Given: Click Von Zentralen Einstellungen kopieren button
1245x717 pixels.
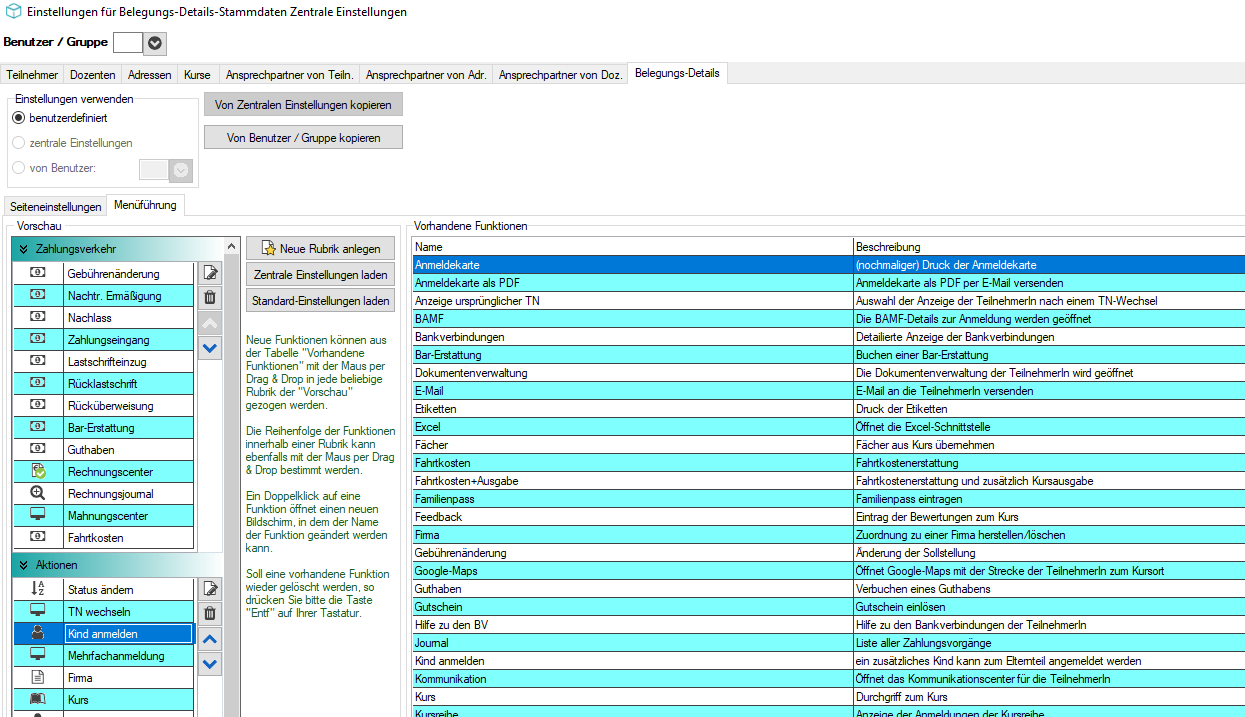Looking at the screenshot, I should pos(303,105).
